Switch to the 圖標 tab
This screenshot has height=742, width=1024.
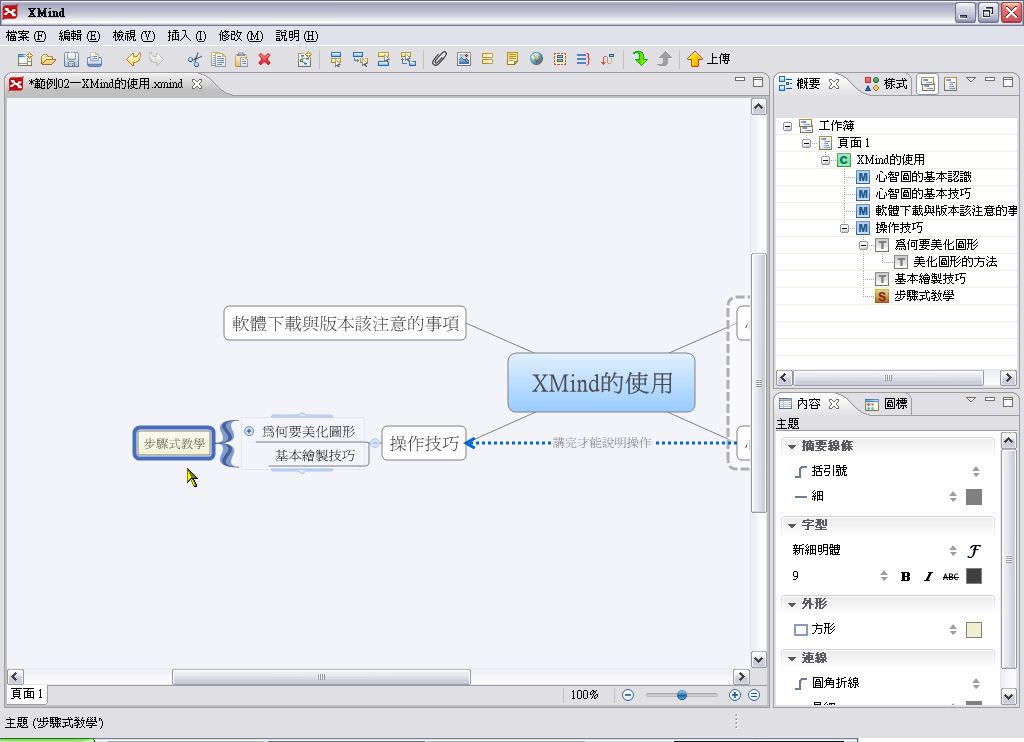(x=886, y=404)
